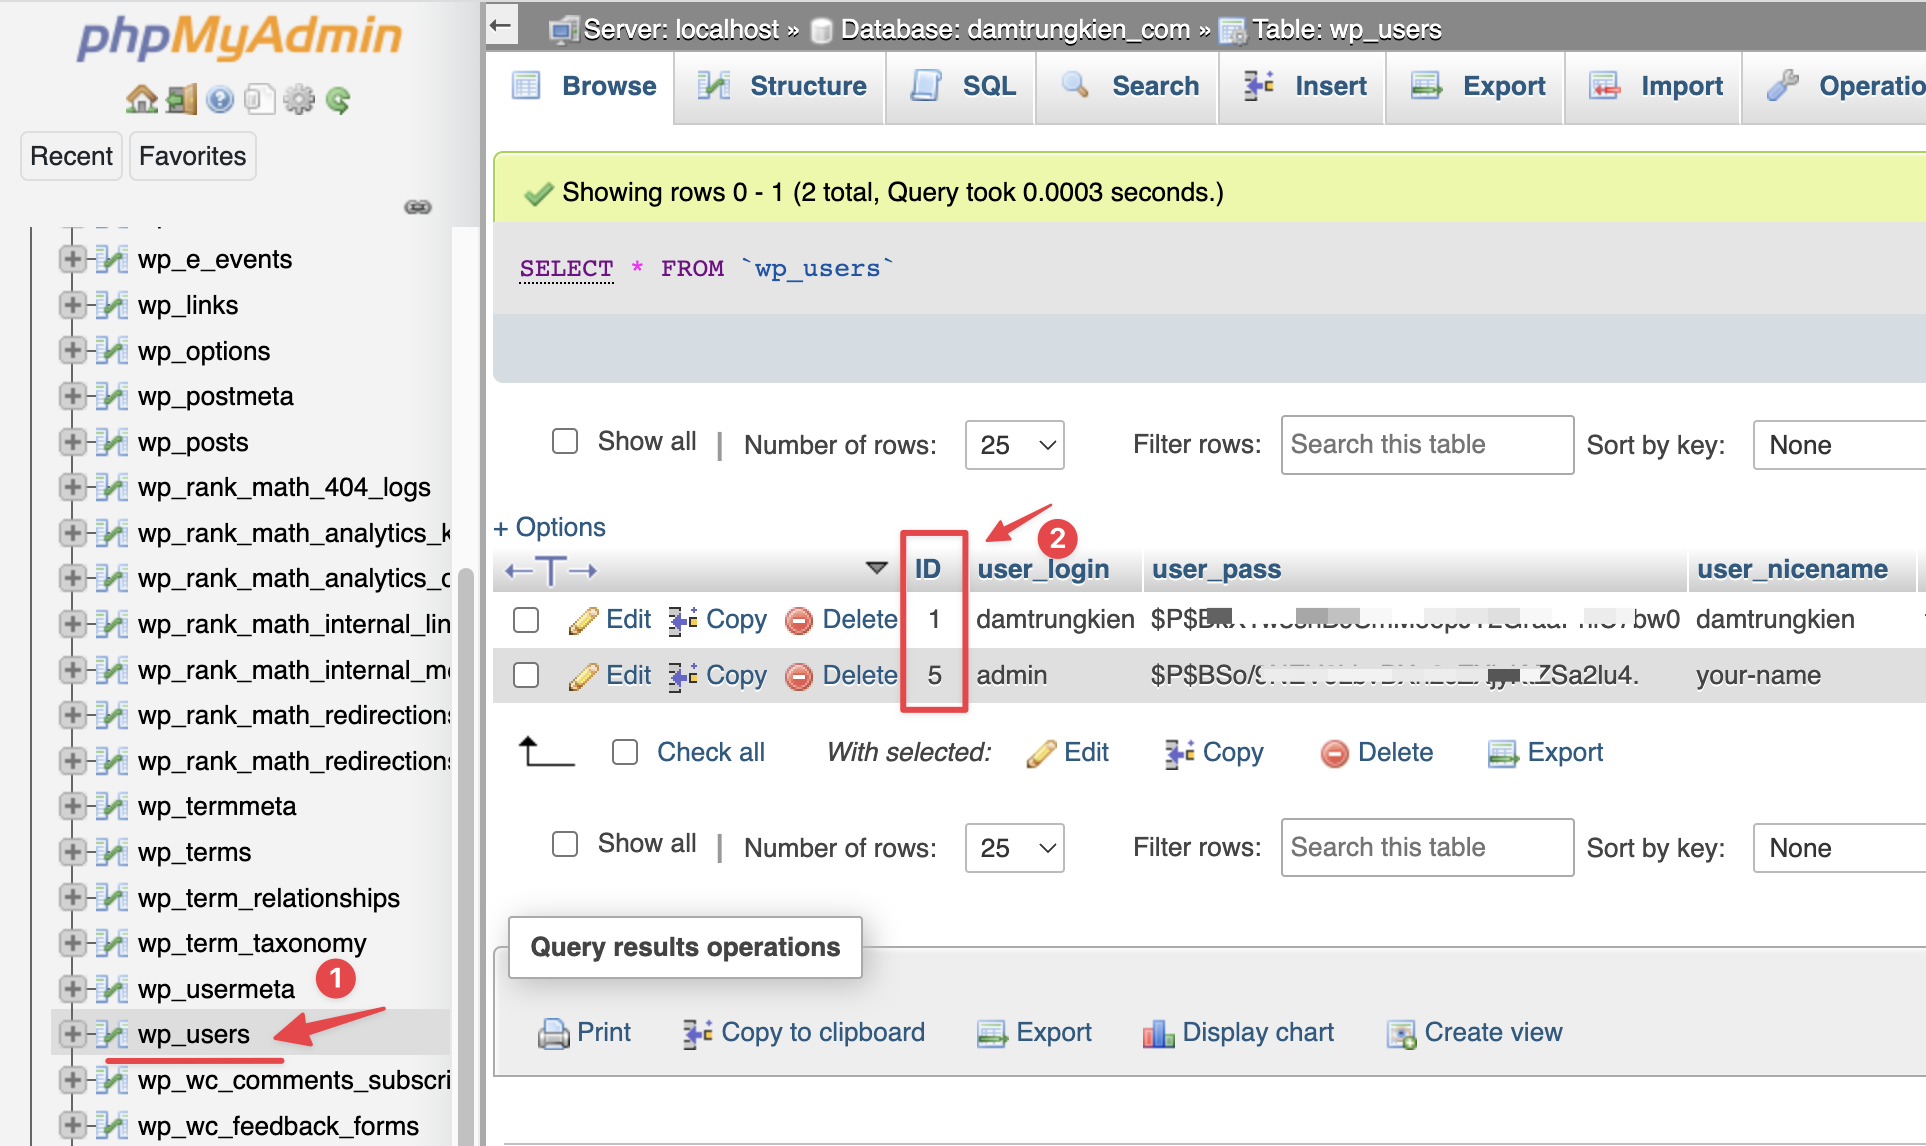The image size is (1926, 1146).
Task: Click the Server: localhost breadcrumb
Action: coord(680,30)
